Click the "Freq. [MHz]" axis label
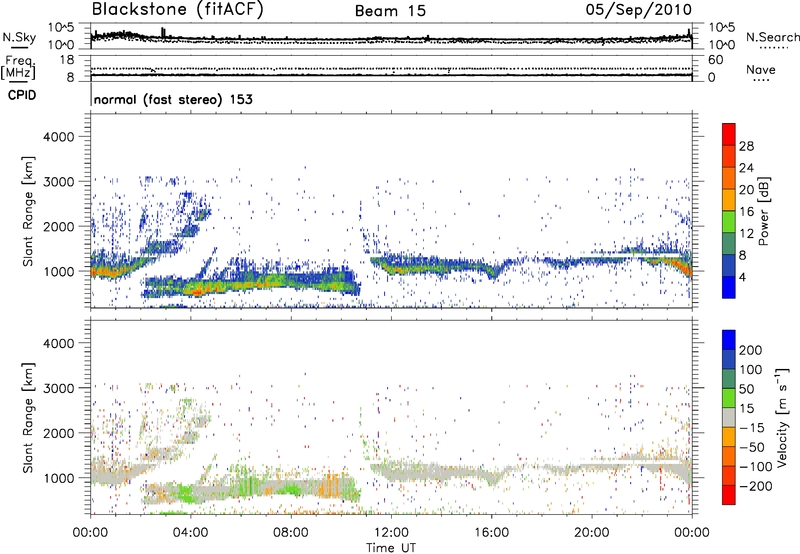Image resolution: width=800 pixels, height=554 pixels. 18,68
